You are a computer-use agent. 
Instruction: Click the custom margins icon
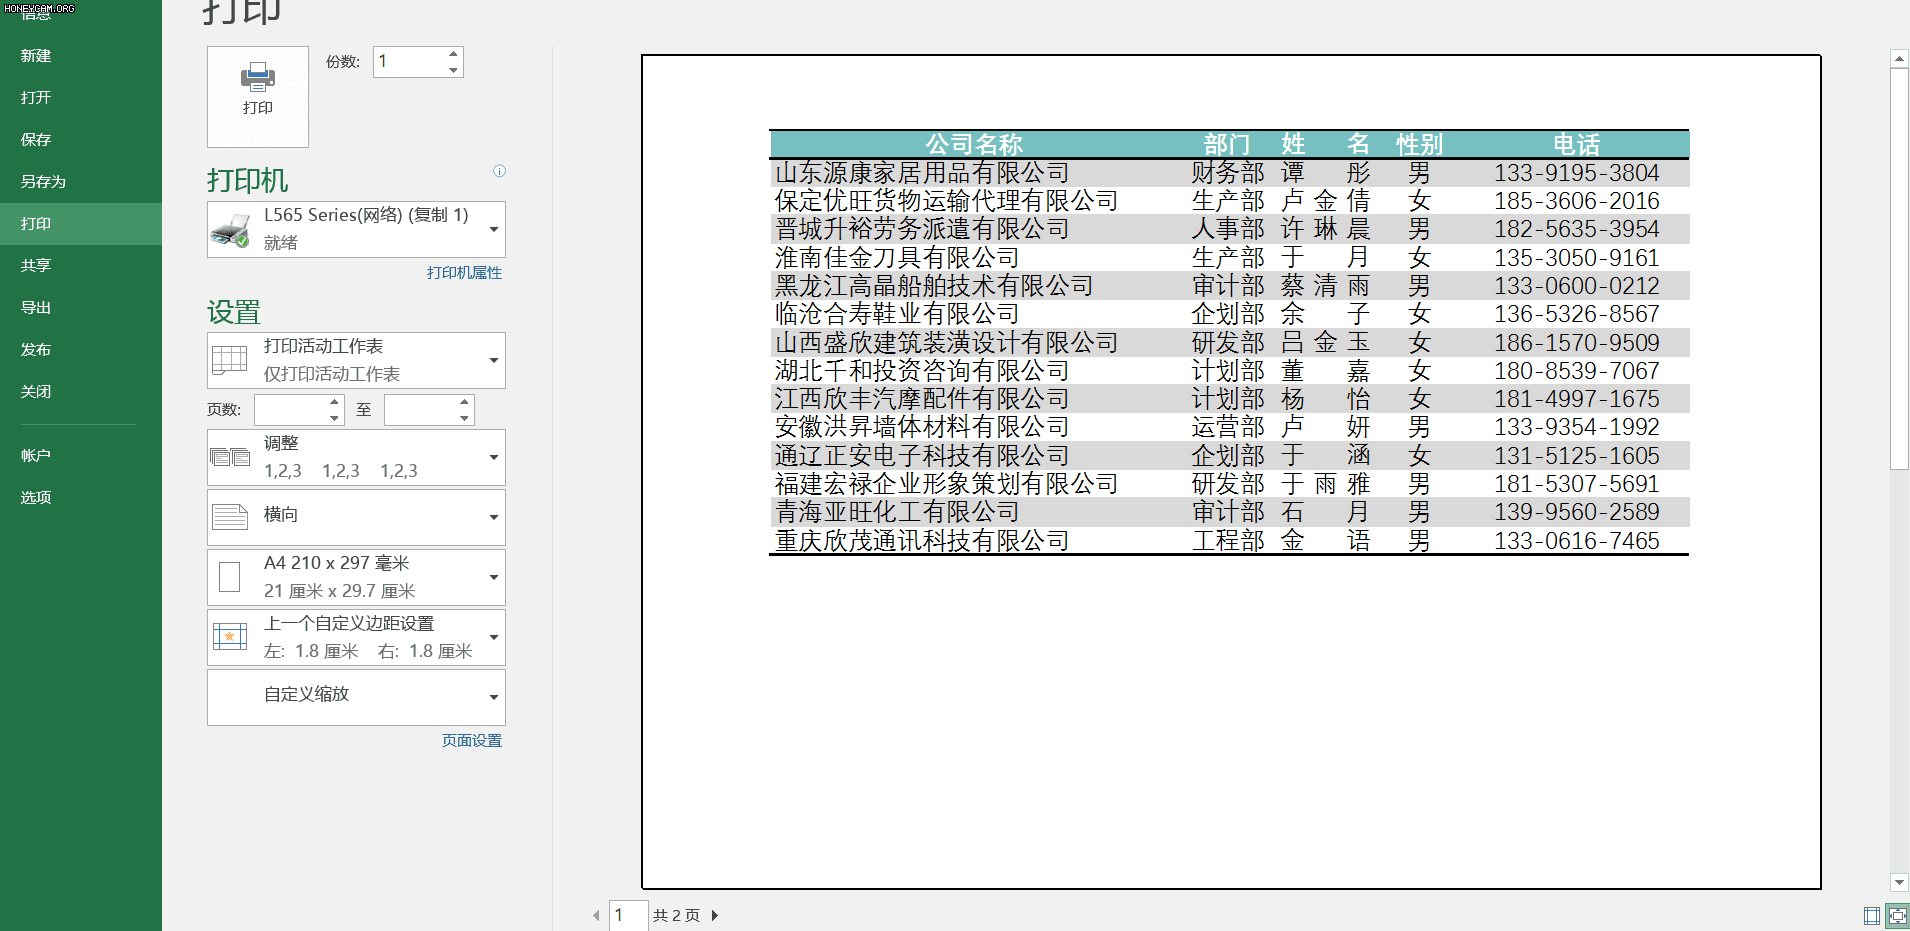pos(230,637)
